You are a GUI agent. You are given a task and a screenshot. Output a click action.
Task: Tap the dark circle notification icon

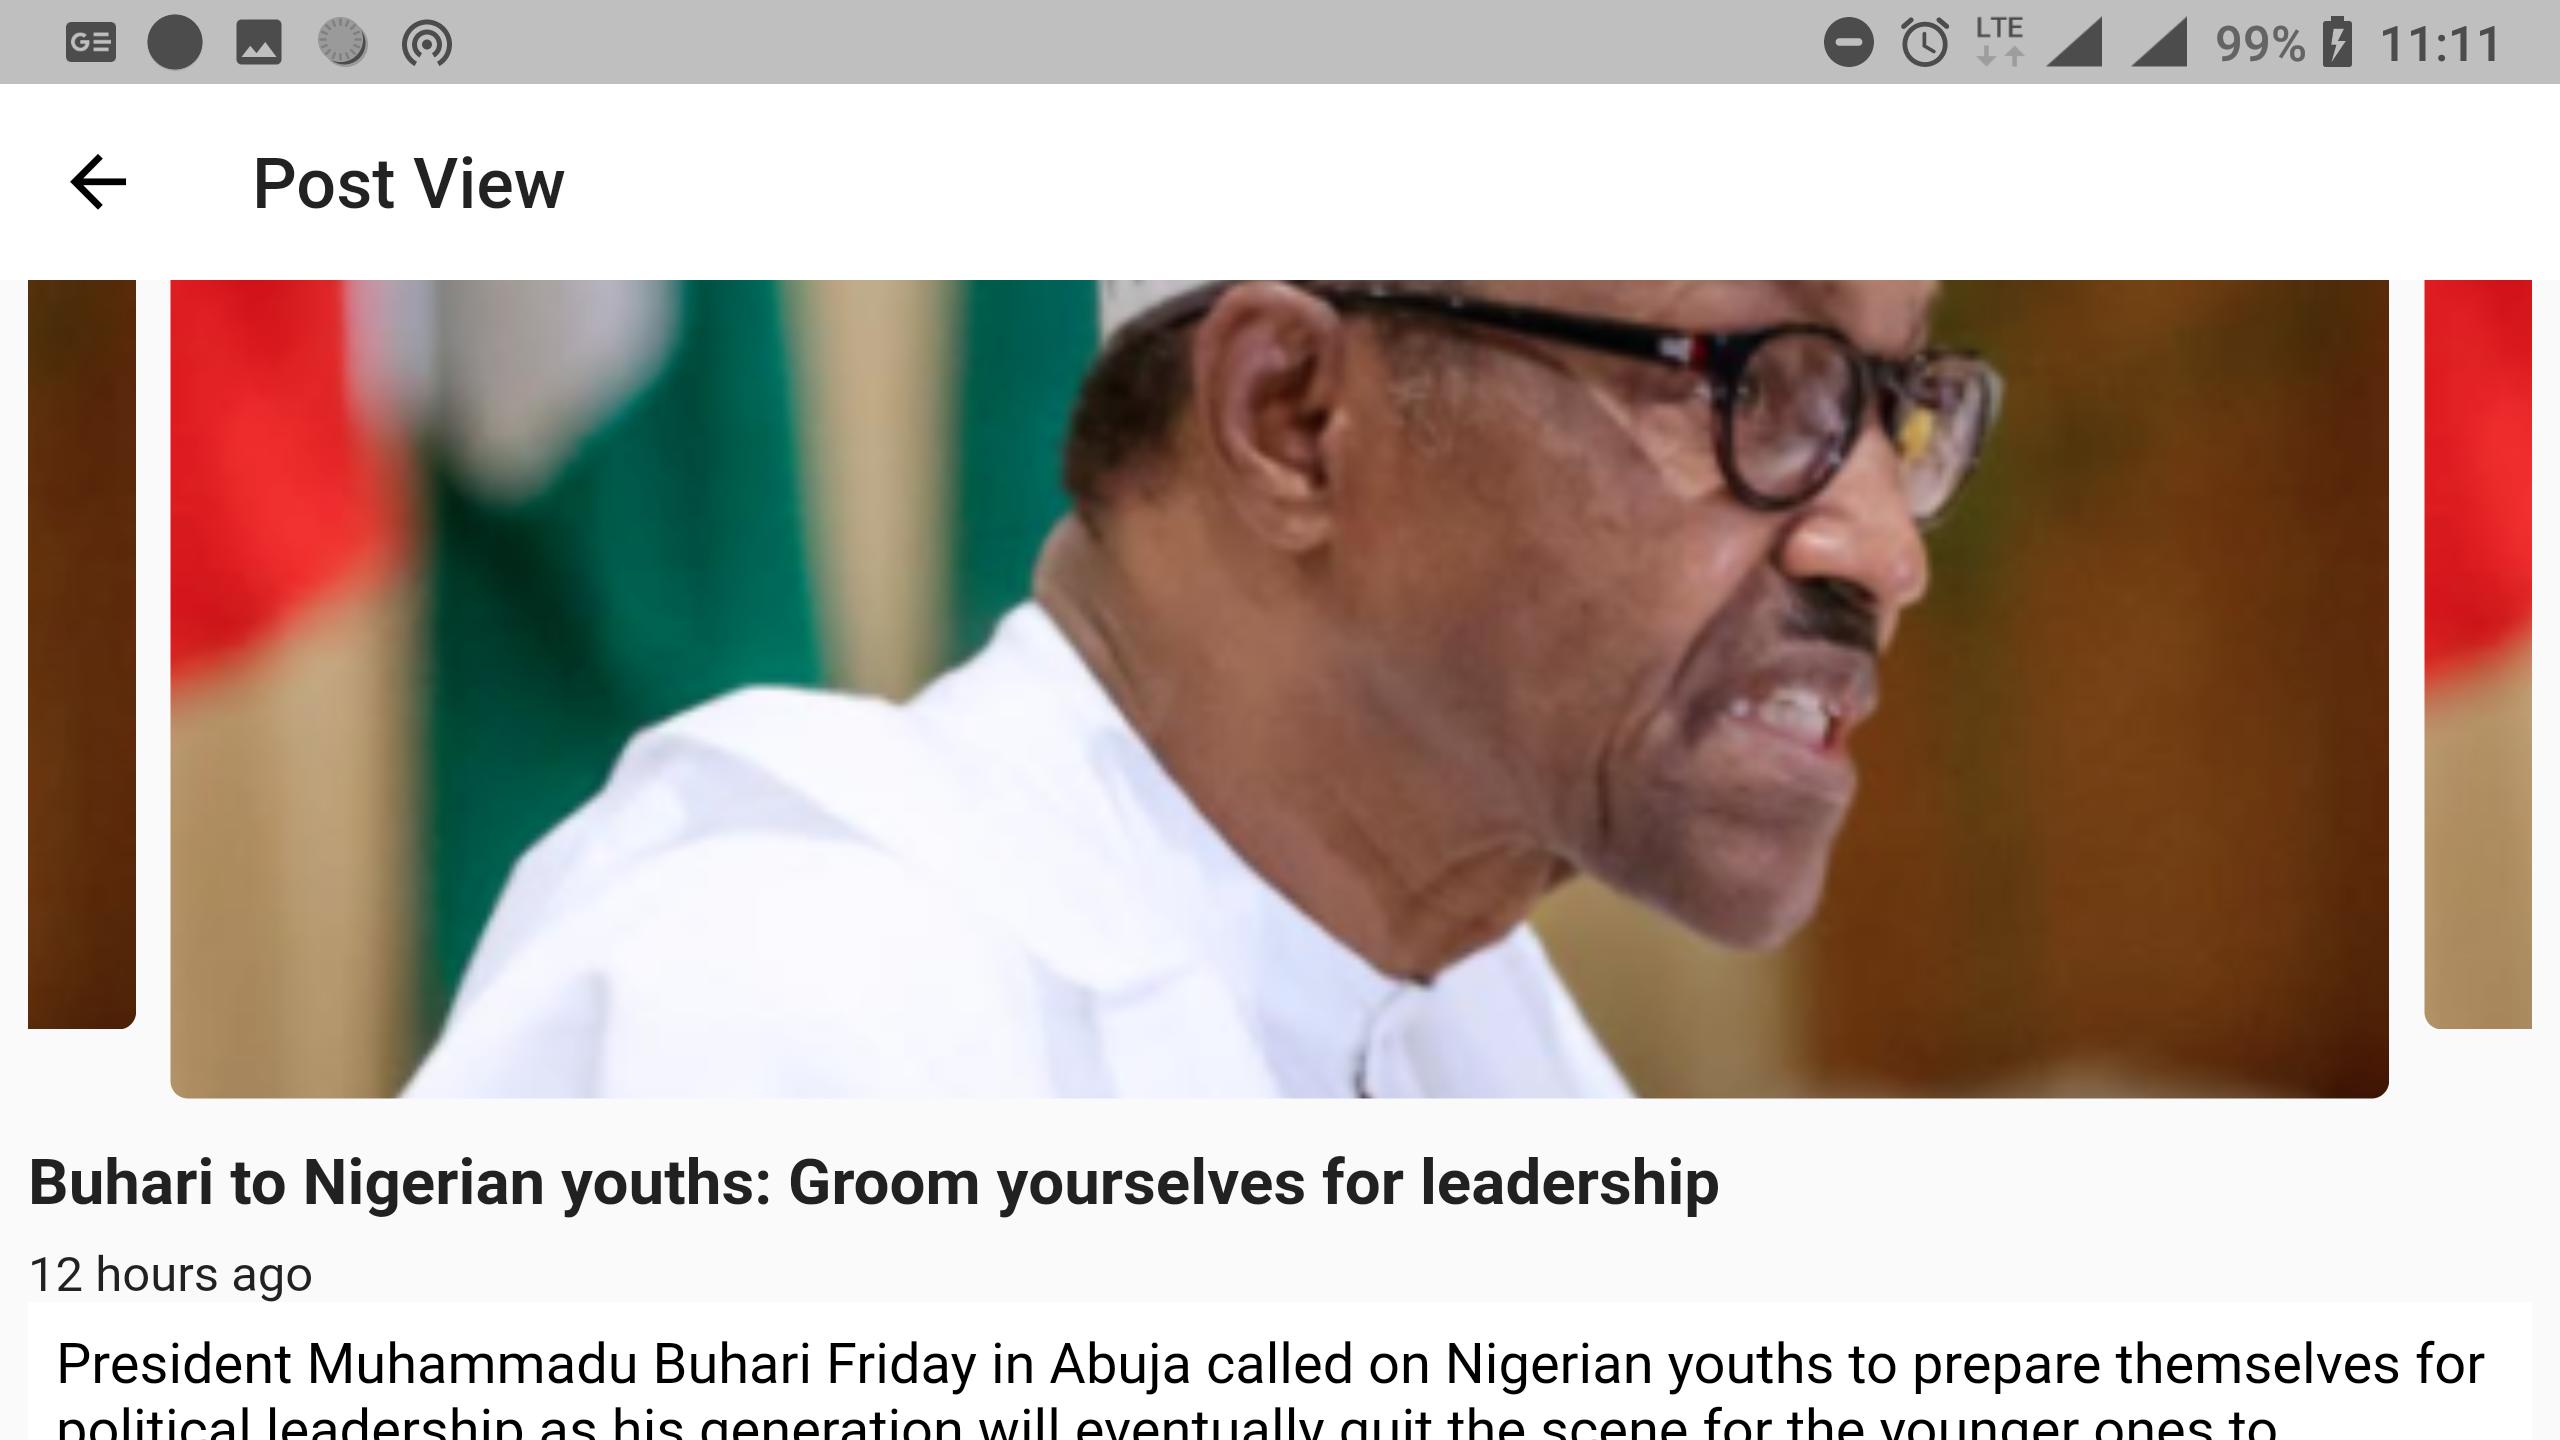[x=175, y=43]
